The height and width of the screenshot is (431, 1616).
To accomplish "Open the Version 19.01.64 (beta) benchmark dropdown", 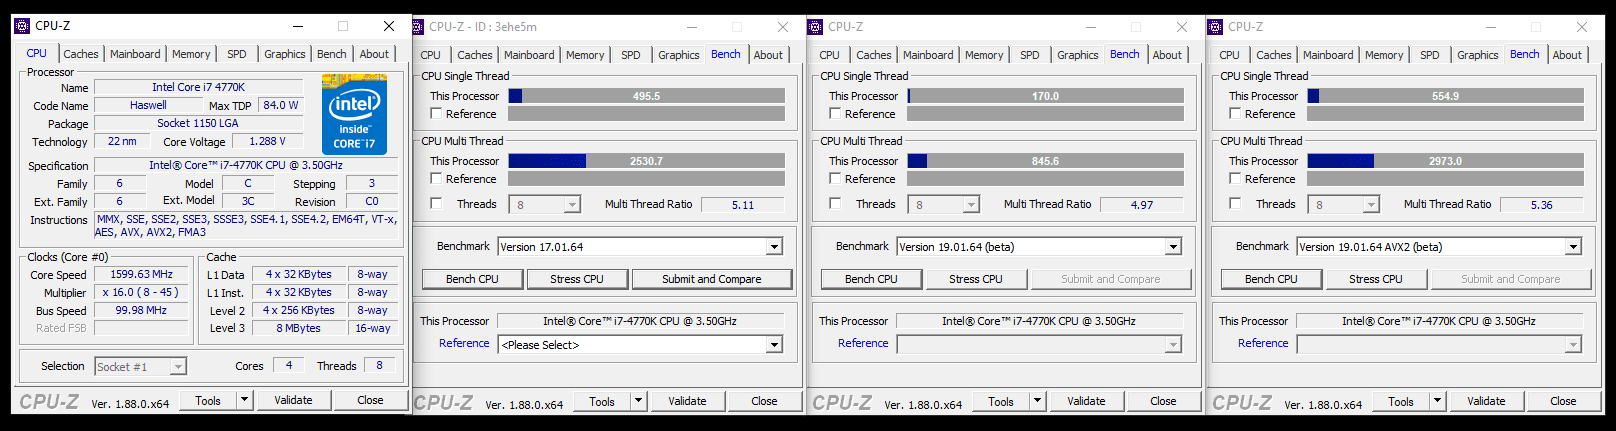I will (1173, 247).
